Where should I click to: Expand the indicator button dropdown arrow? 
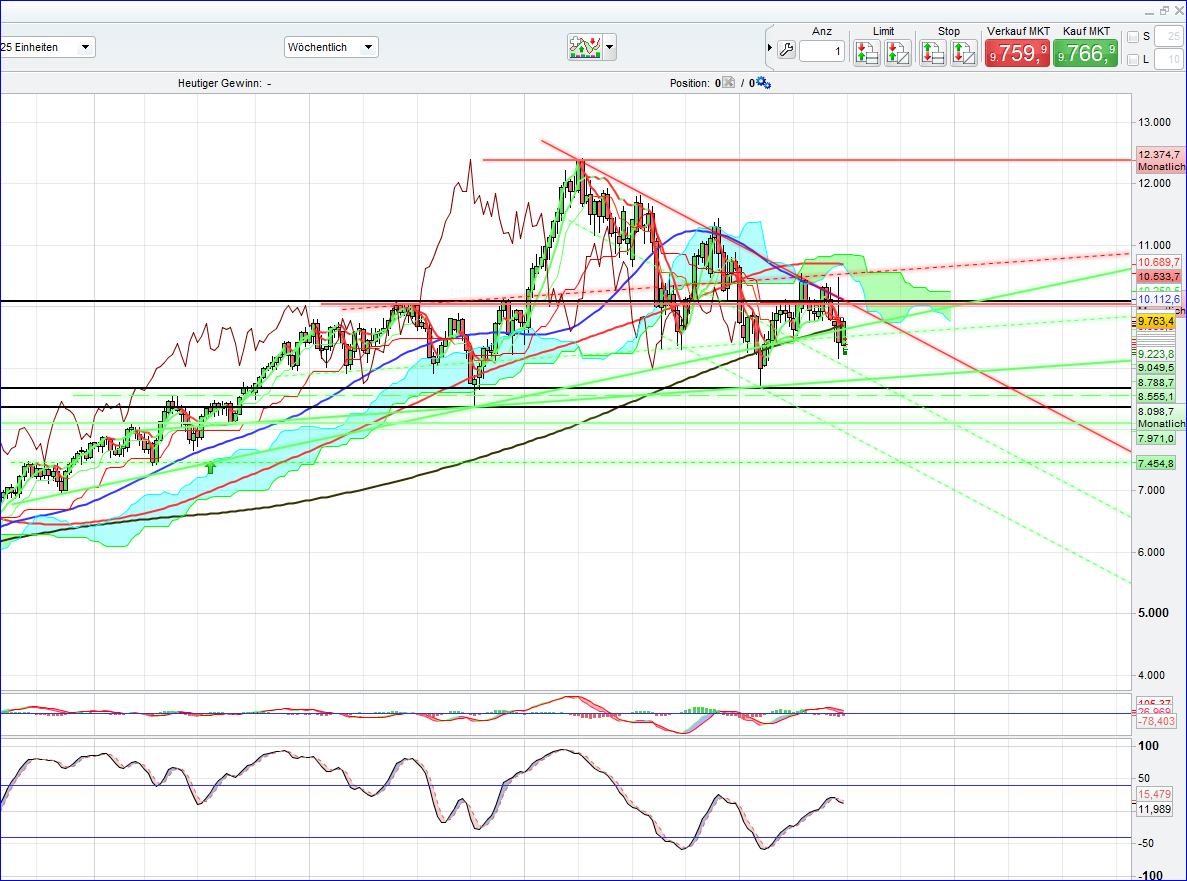(609, 47)
